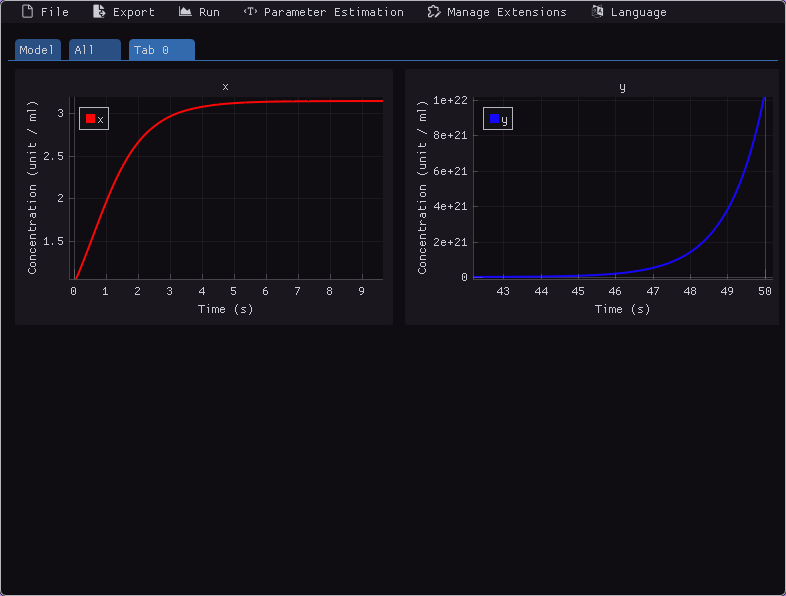Image resolution: width=786 pixels, height=596 pixels.
Task: Click the Concentration axis label of y plot
Action: (422, 187)
